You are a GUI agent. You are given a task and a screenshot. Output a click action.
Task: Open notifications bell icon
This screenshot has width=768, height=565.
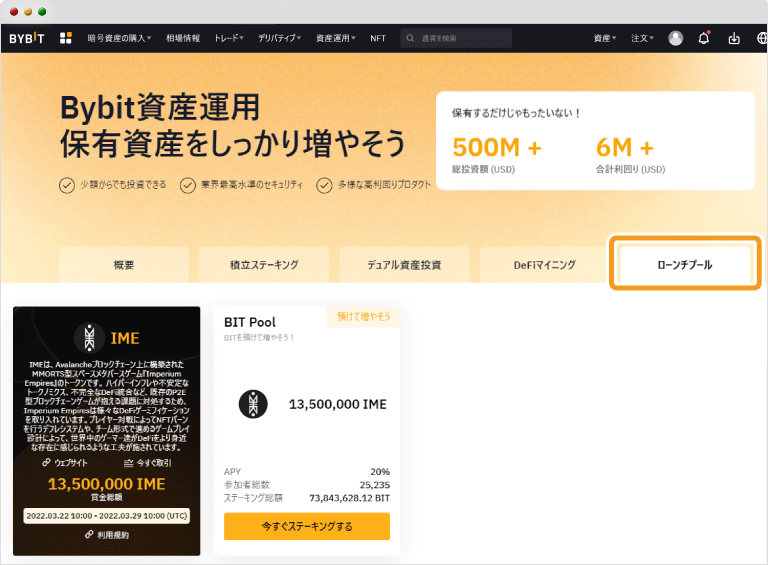[704, 38]
